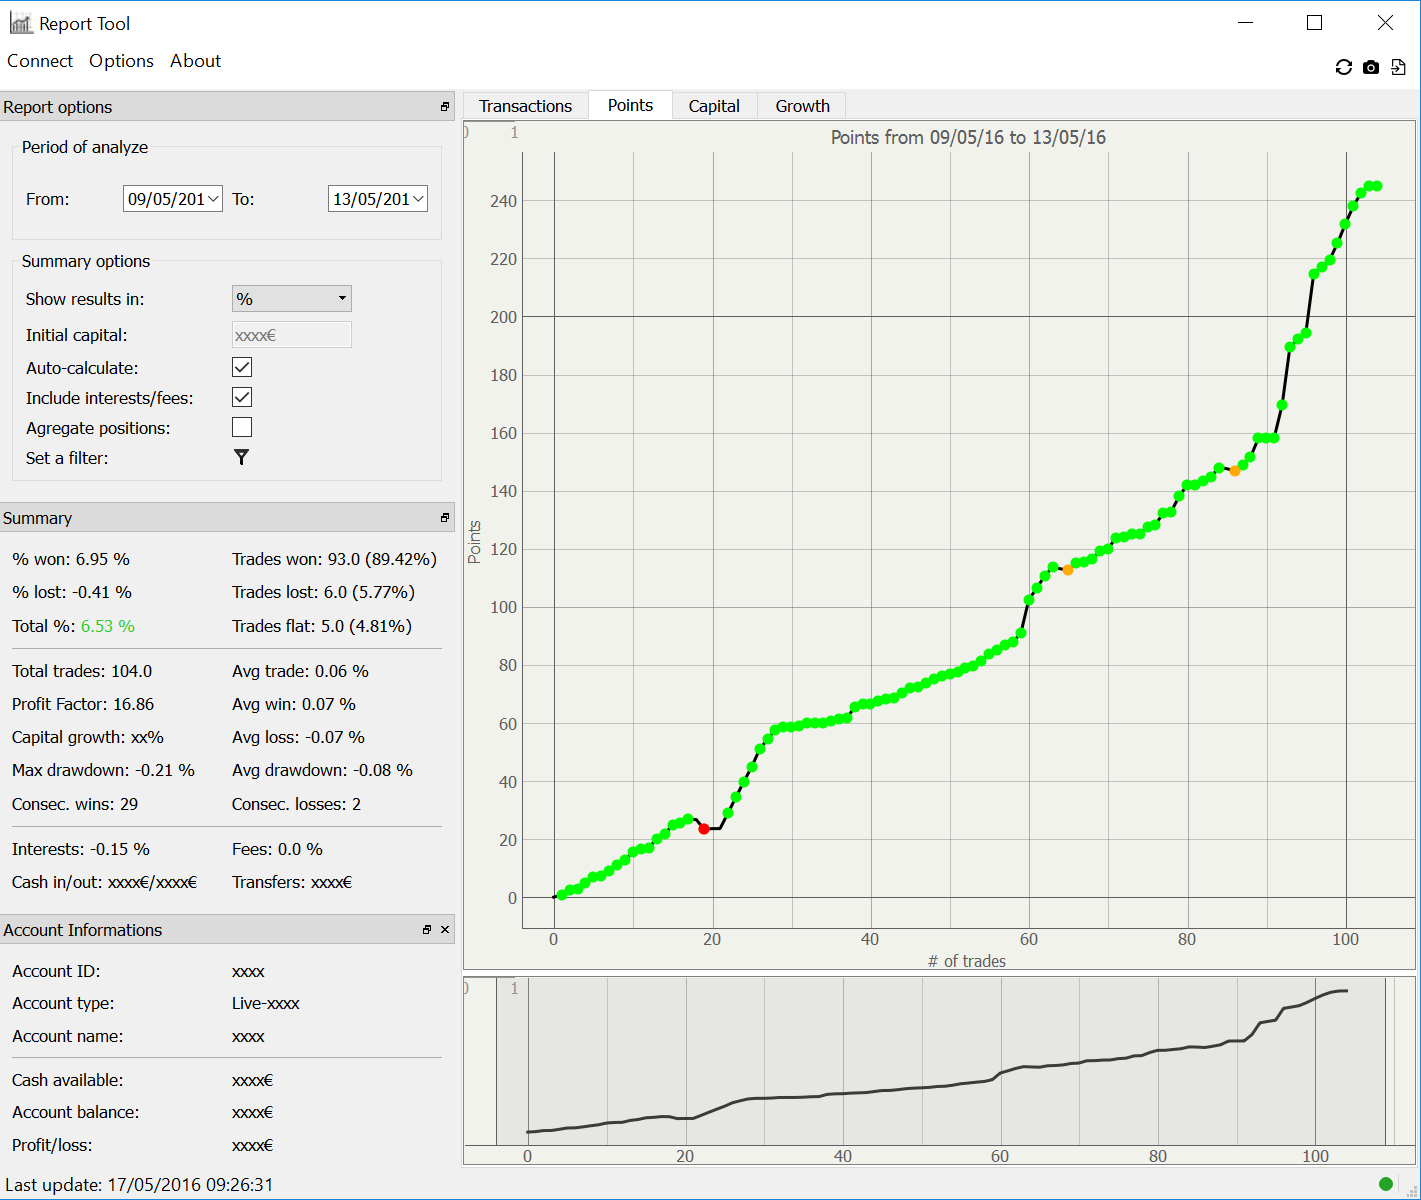Click the Max drawdown: -0.21 % text
The height and width of the screenshot is (1200, 1421).
[103, 770]
